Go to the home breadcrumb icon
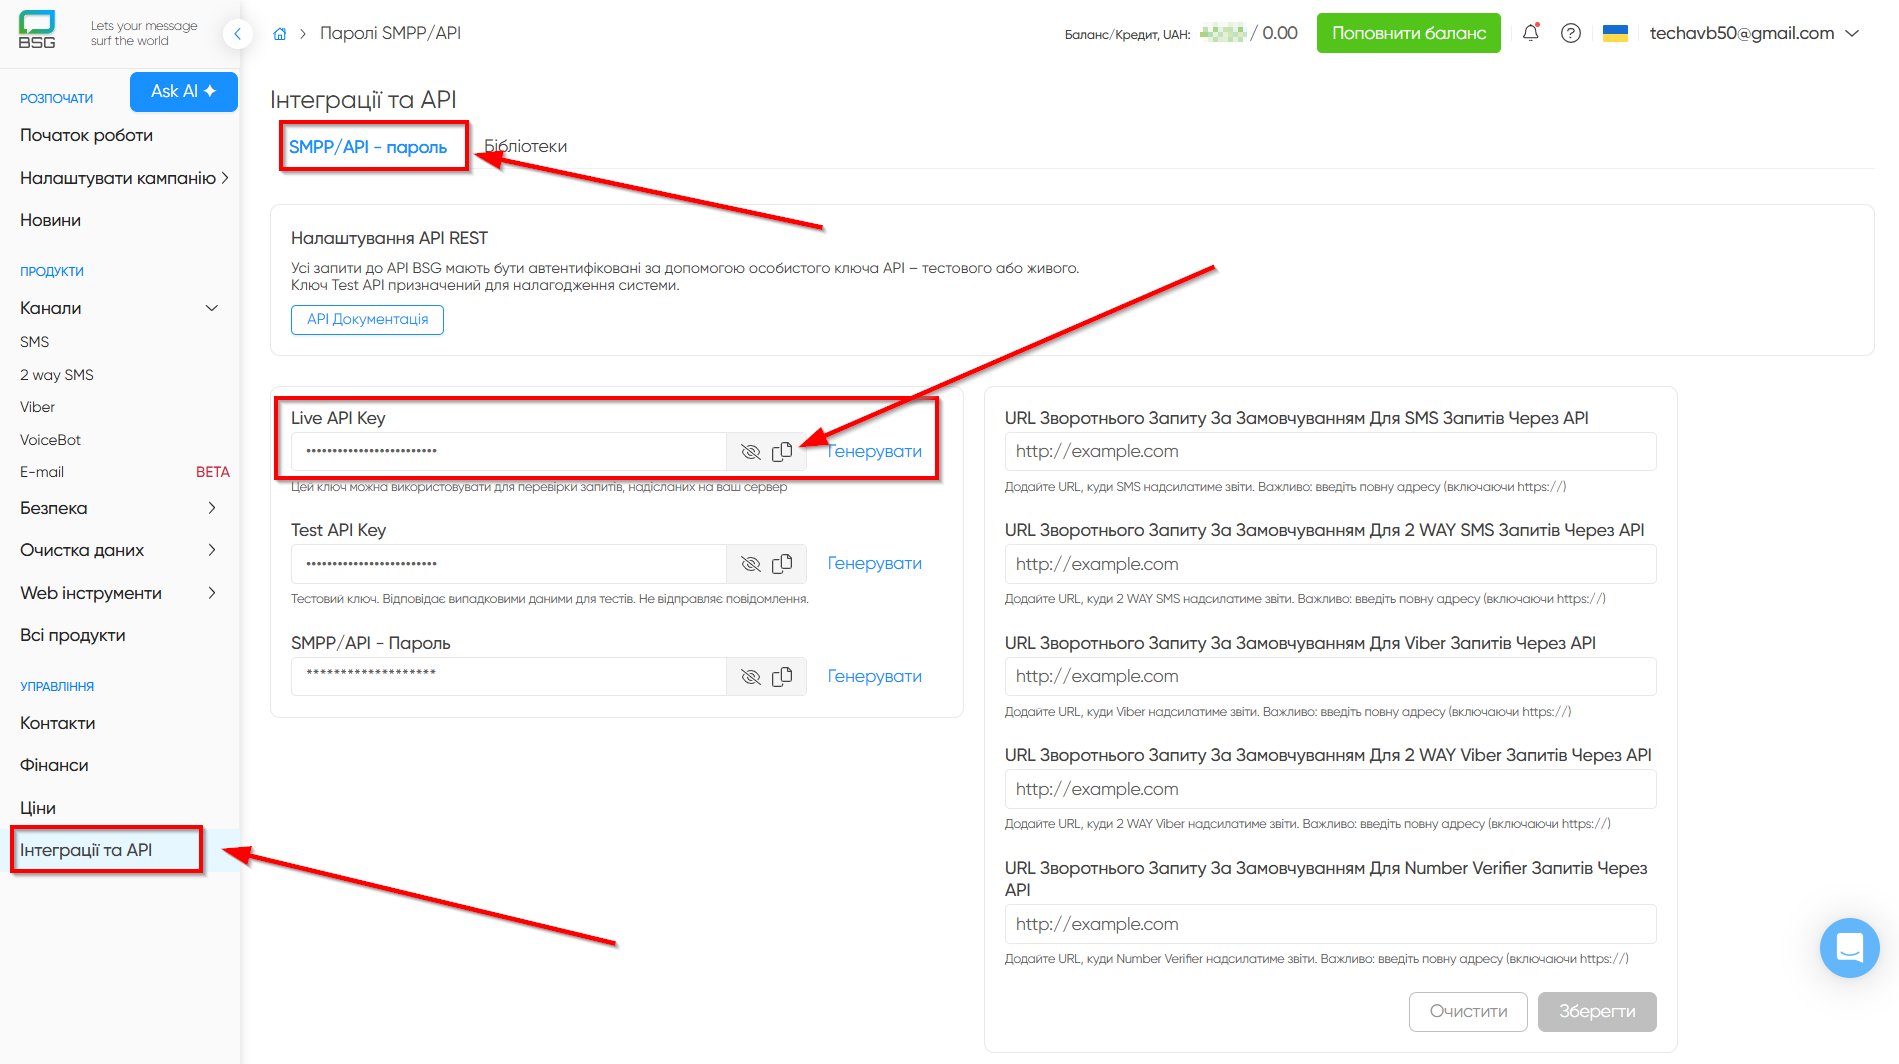 (x=280, y=34)
